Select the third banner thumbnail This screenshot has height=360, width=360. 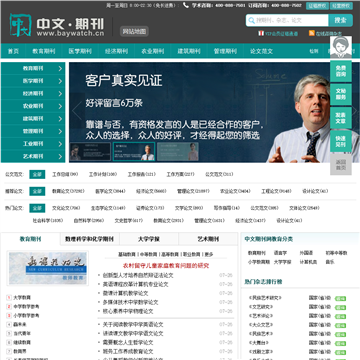pyautogui.click(x=178, y=152)
